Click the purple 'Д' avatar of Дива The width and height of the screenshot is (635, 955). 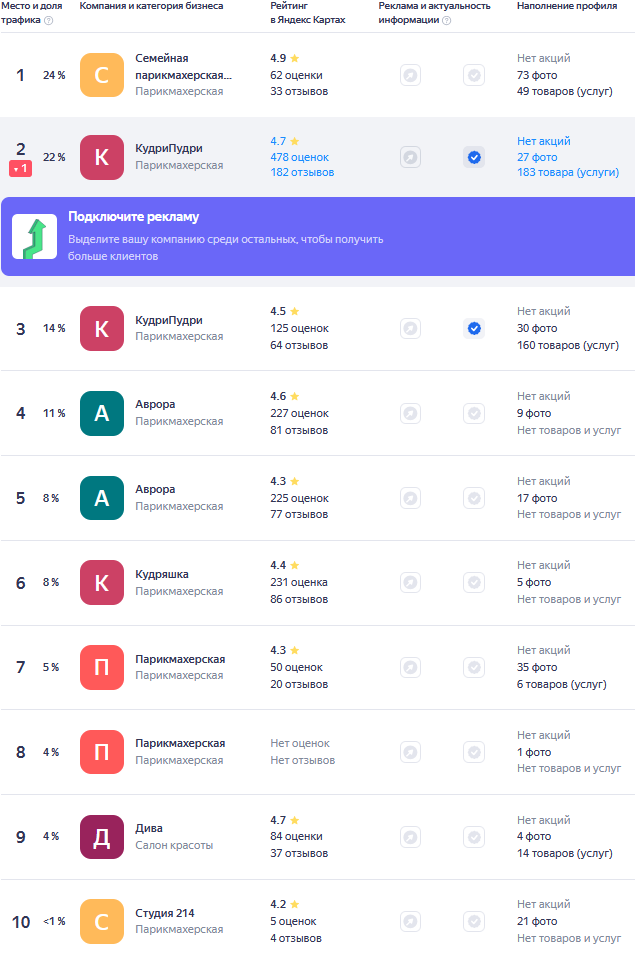[x=101, y=837]
